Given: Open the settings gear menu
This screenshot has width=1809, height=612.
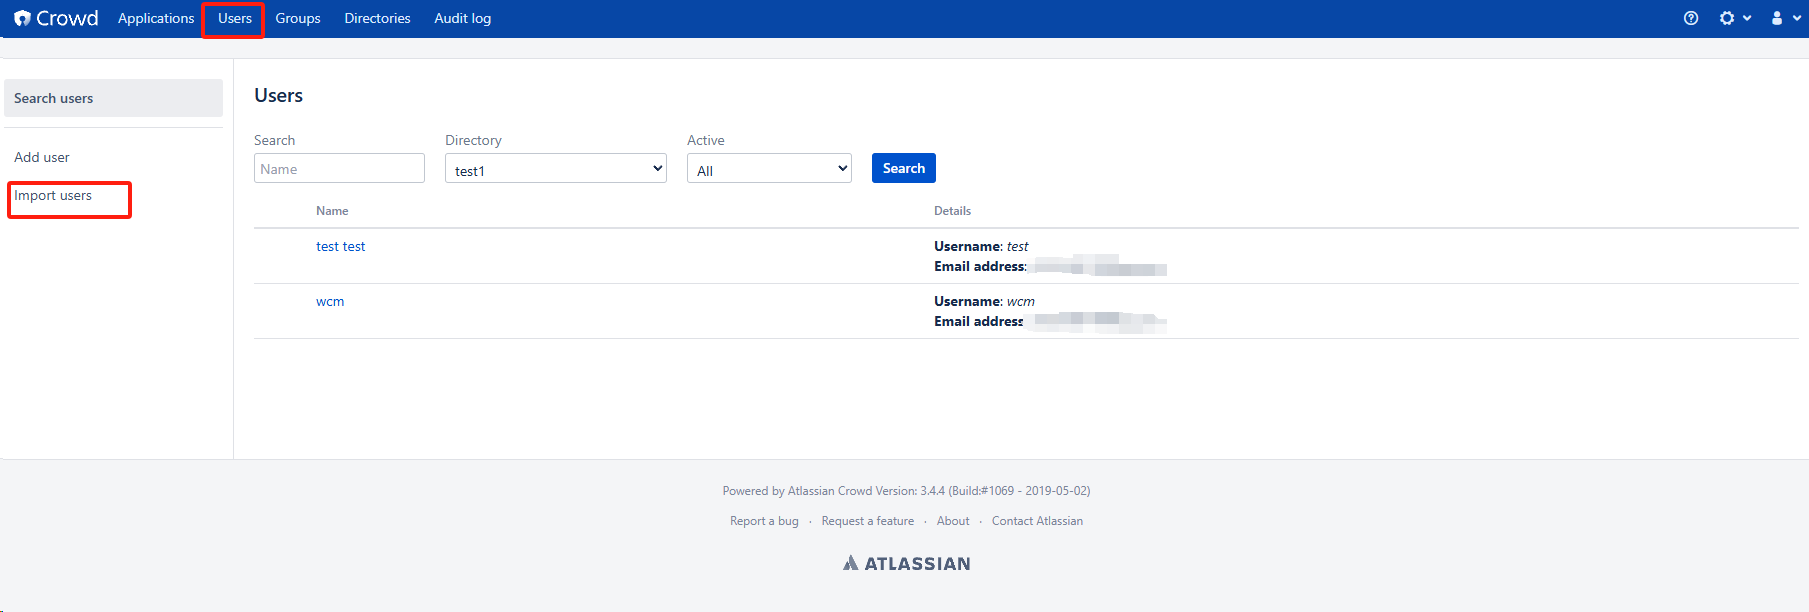Looking at the screenshot, I should pos(1735,18).
